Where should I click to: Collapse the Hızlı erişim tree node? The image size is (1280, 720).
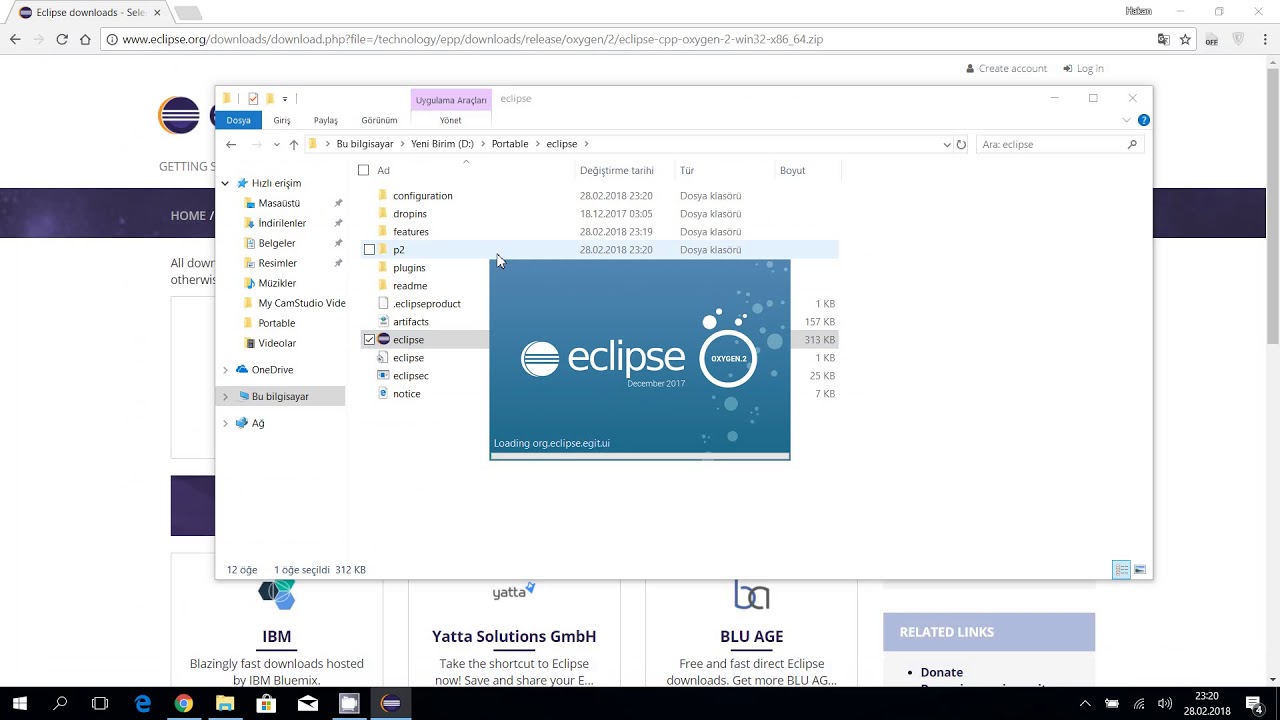click(225, 183)
